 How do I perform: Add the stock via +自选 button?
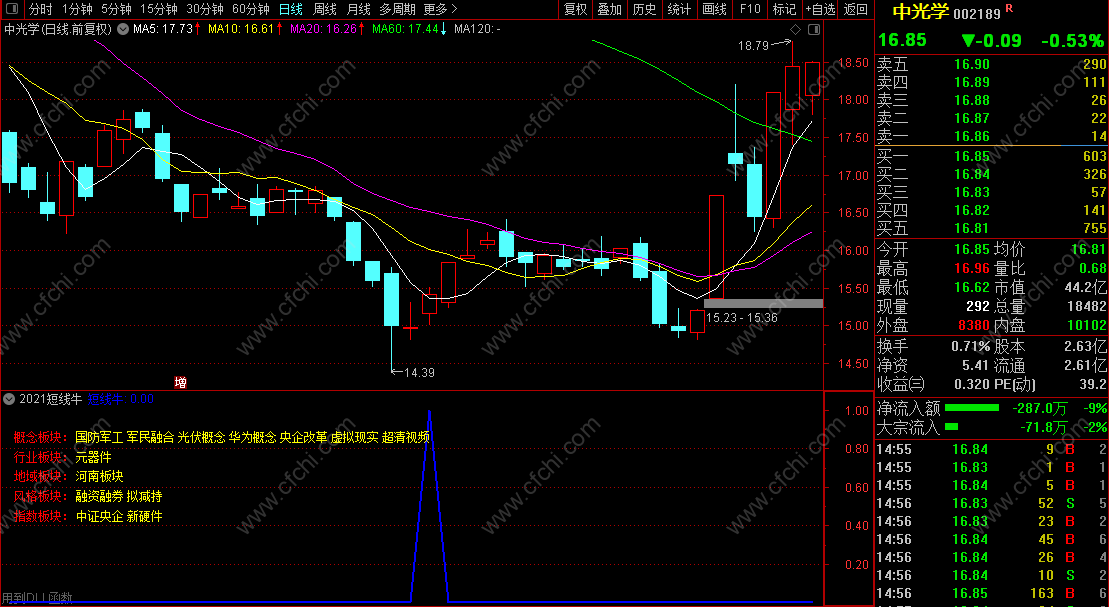(820, 9)
